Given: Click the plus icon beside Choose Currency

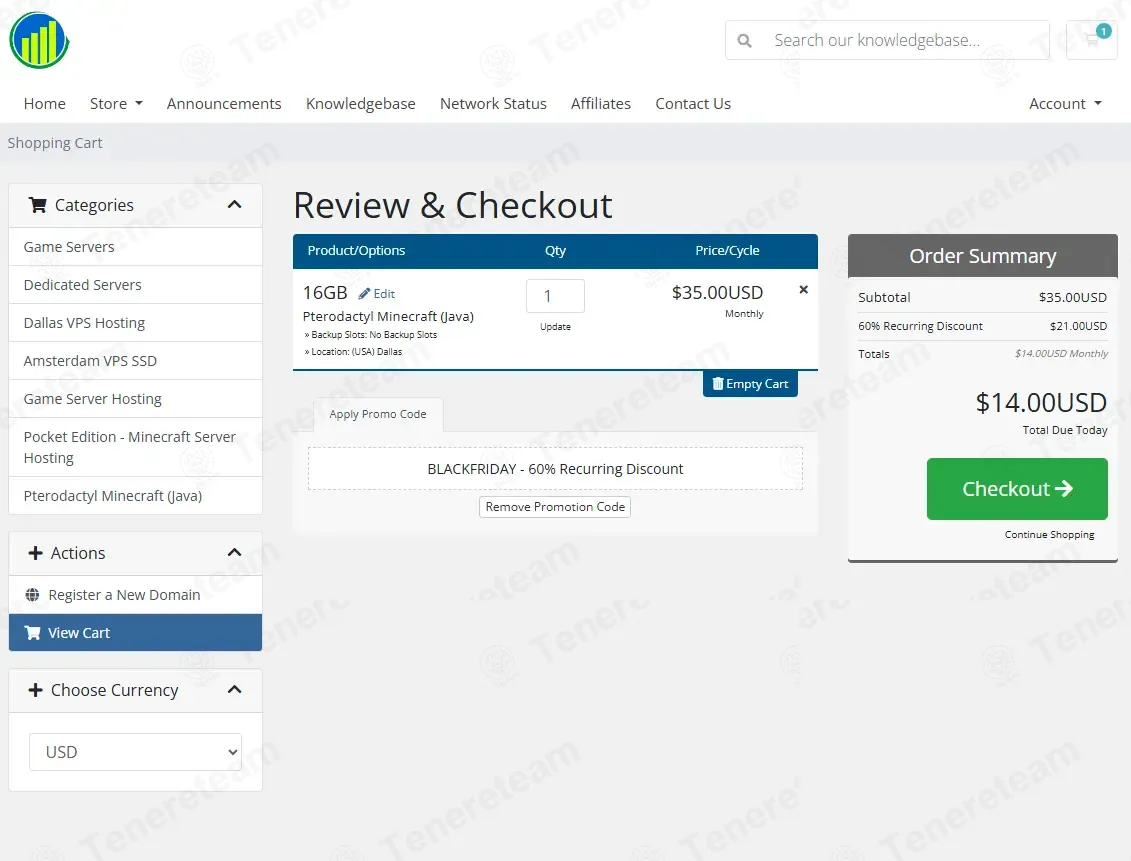Looking at the screenshot, I should 35,690.
